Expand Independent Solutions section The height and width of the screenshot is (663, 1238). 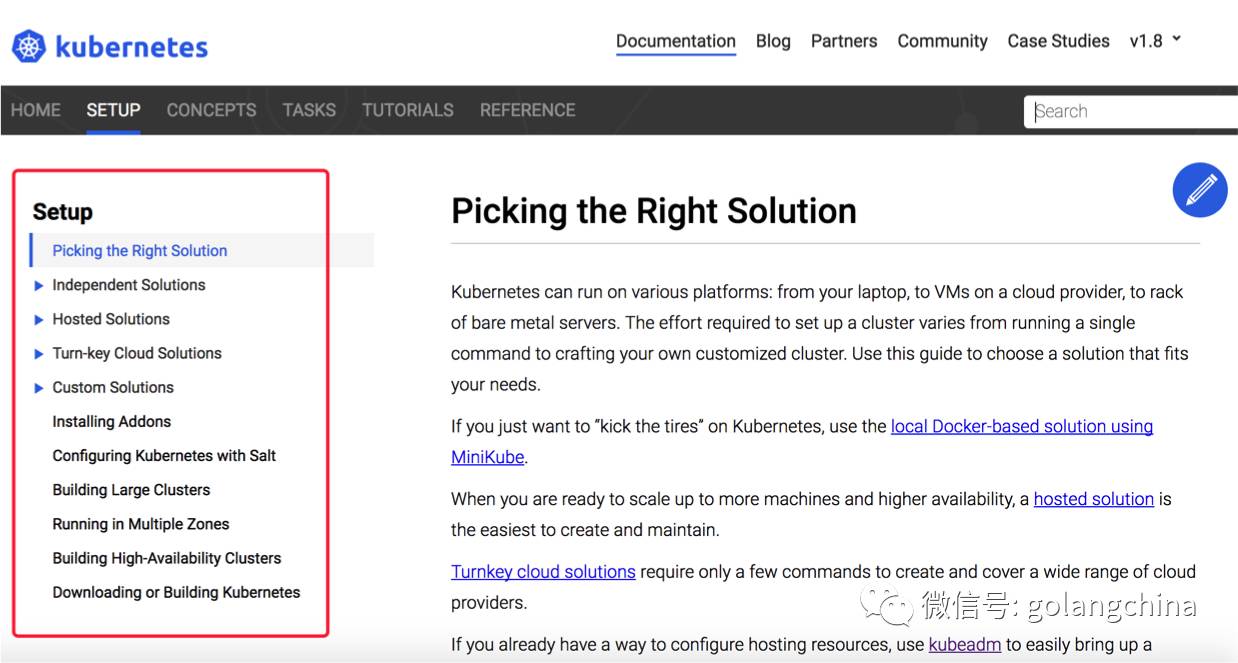click(x=39, y=285)
